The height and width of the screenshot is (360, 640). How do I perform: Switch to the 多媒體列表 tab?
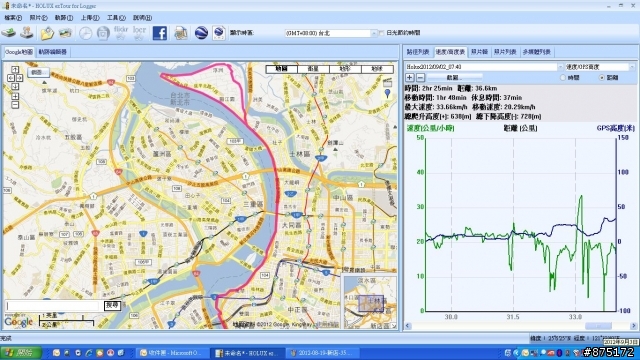(x=536, y=52)
